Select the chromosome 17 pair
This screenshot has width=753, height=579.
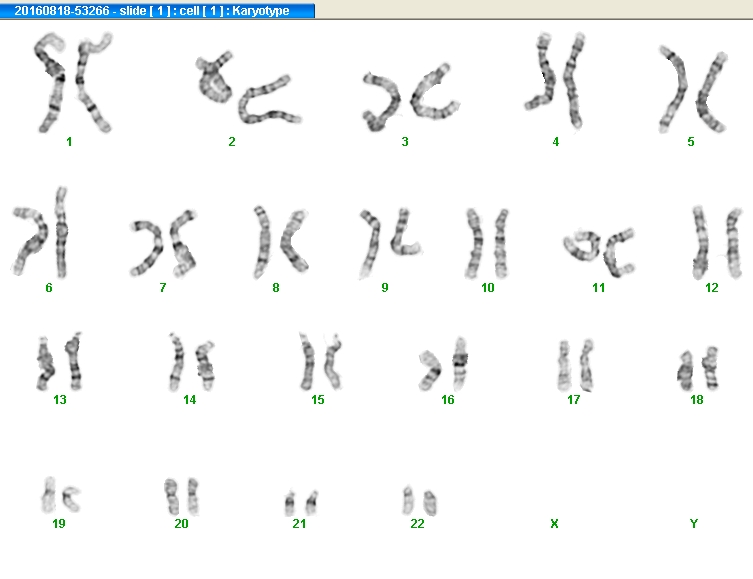pos(576,365)
